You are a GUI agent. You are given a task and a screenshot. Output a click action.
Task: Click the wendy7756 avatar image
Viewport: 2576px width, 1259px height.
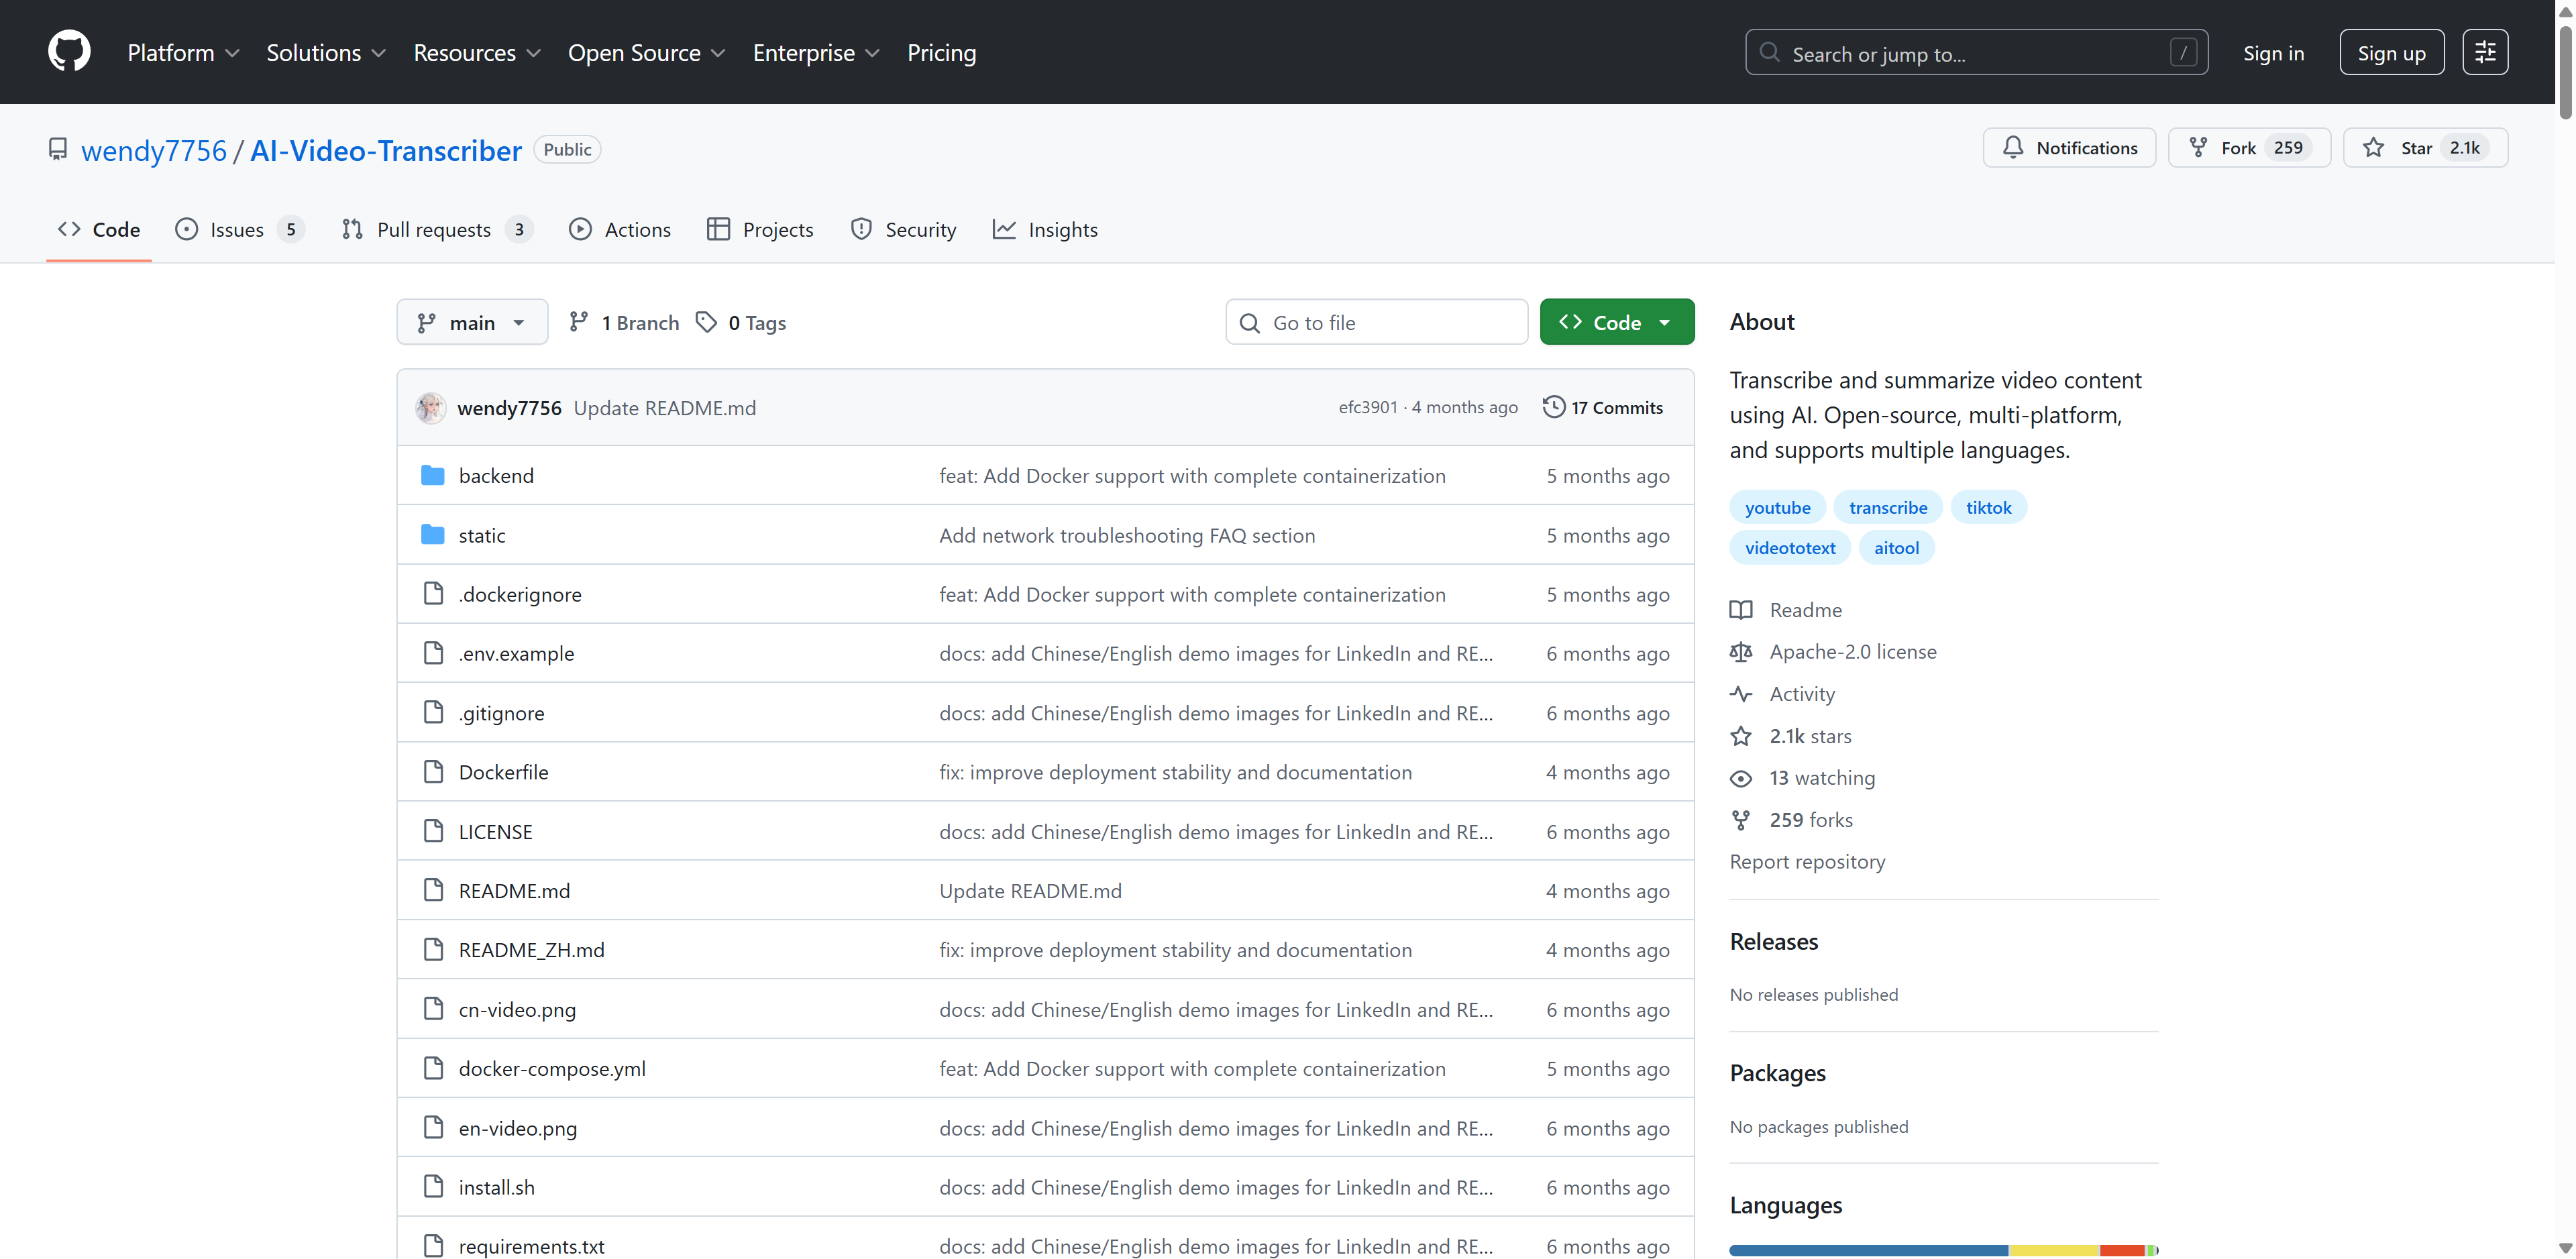[x=431, y=408]
